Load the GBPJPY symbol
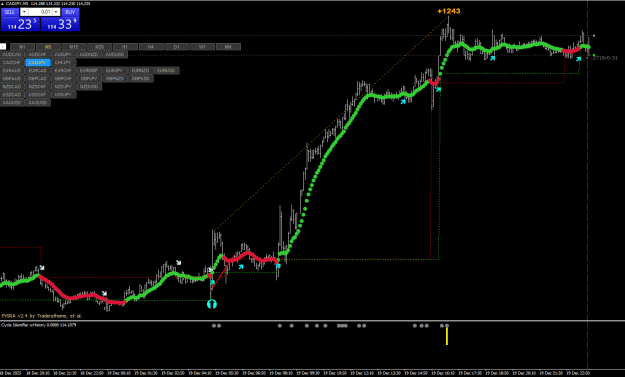The height and width of the screenshot is (377, 625). pyautogui.click(x=89, y=79)
